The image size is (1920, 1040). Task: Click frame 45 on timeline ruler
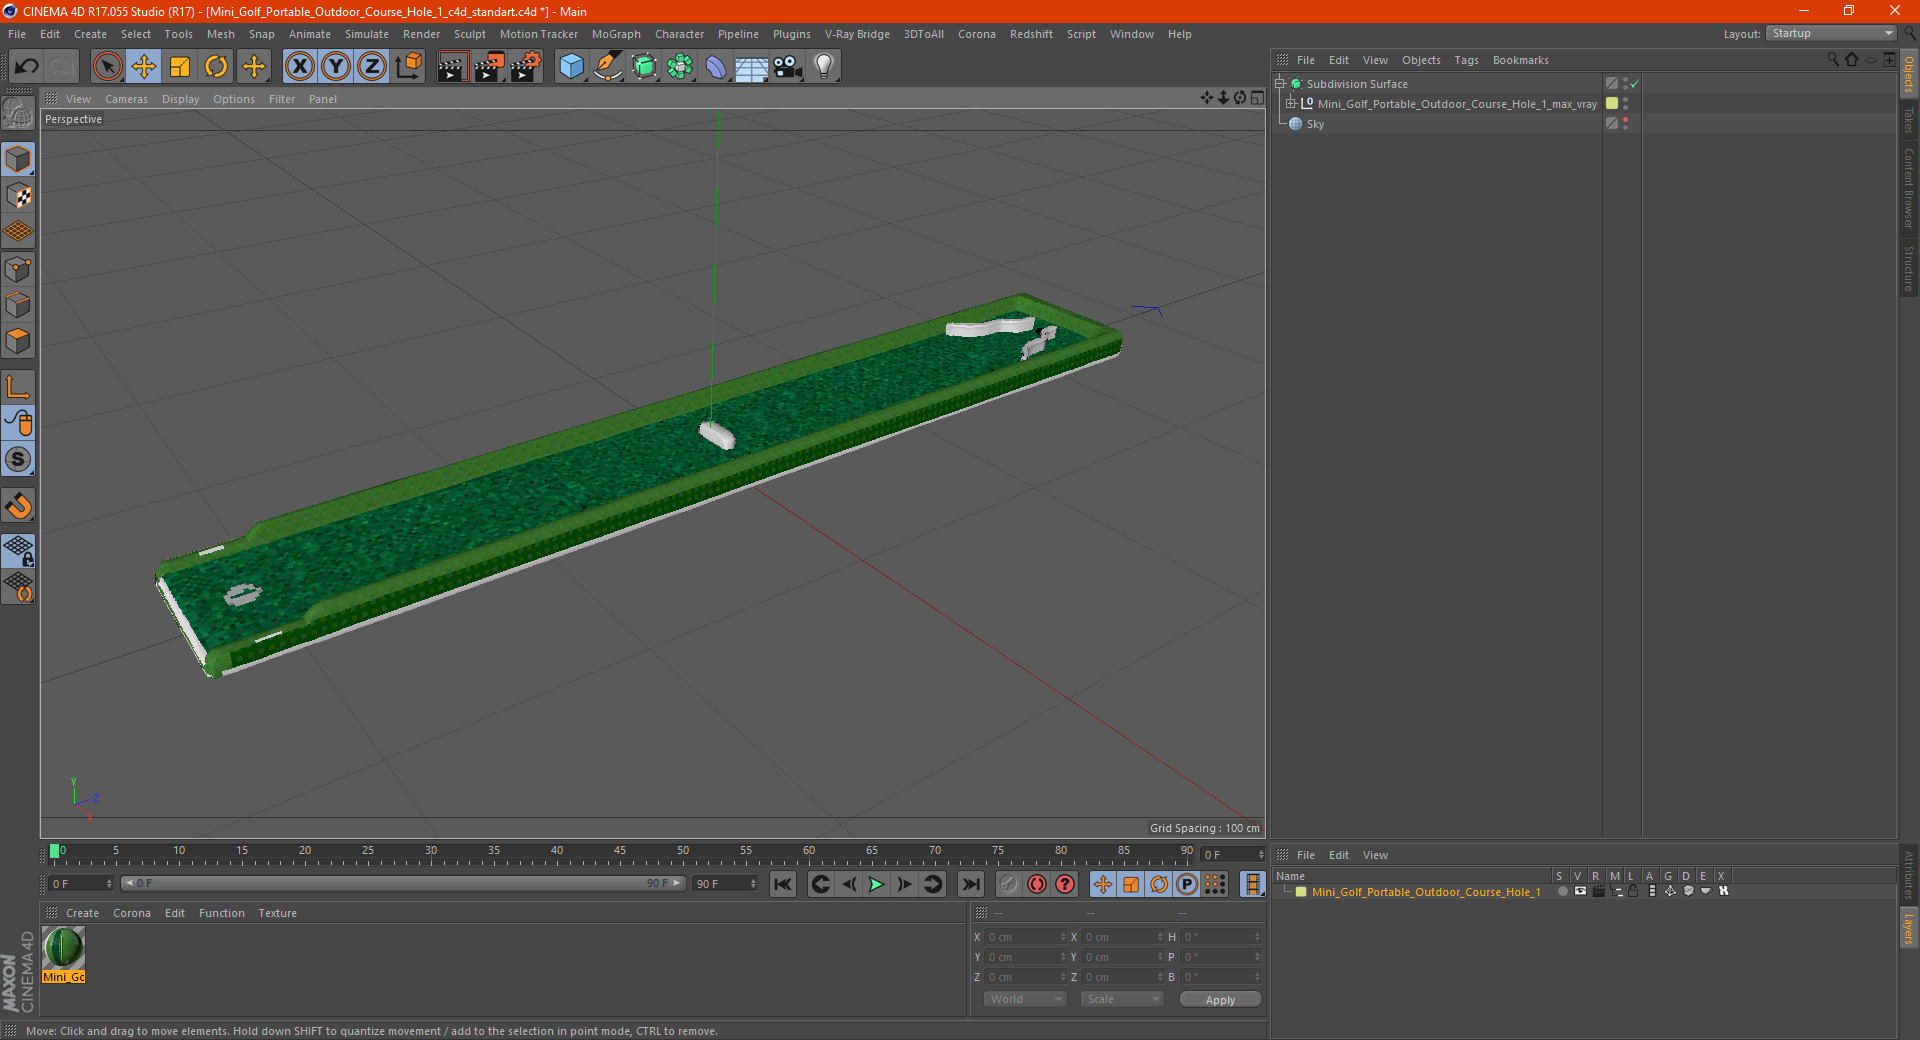pyautogui.click(x=619, y=852)
